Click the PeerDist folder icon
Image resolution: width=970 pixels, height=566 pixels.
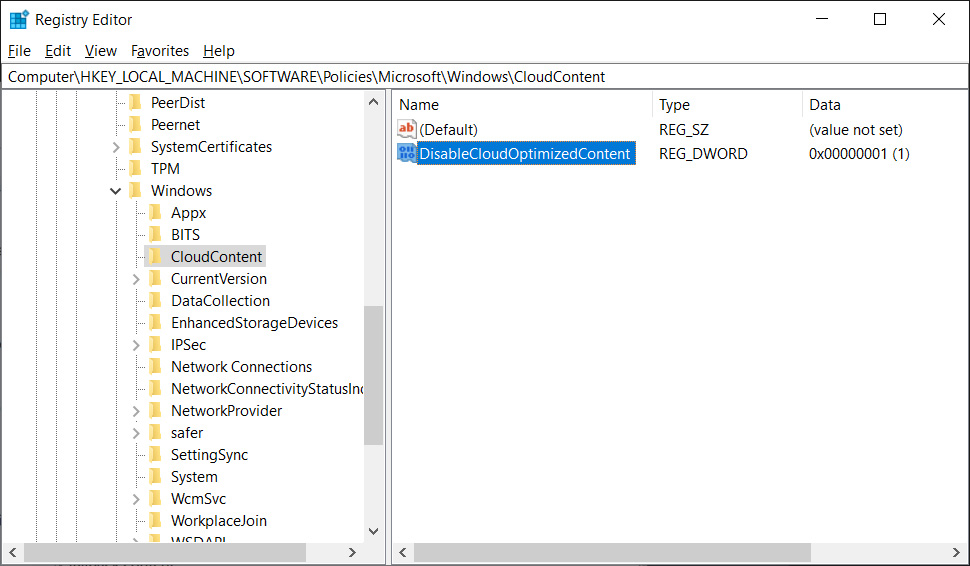135,103
